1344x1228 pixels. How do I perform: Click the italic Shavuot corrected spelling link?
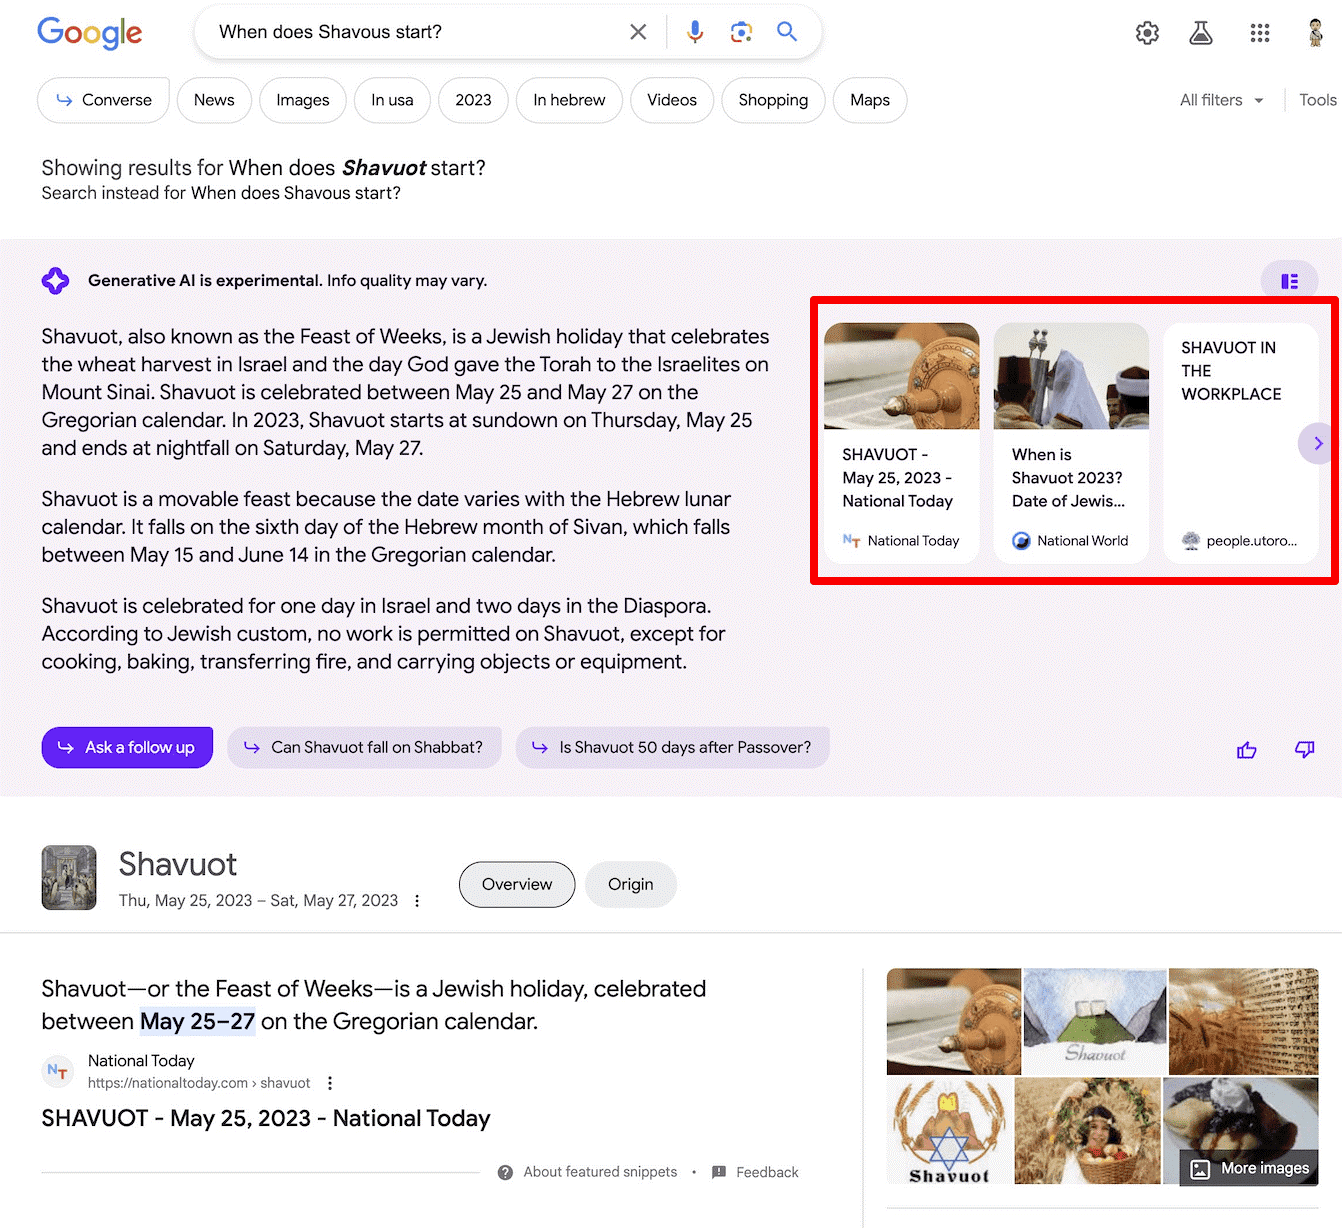[x=384, y=168]
